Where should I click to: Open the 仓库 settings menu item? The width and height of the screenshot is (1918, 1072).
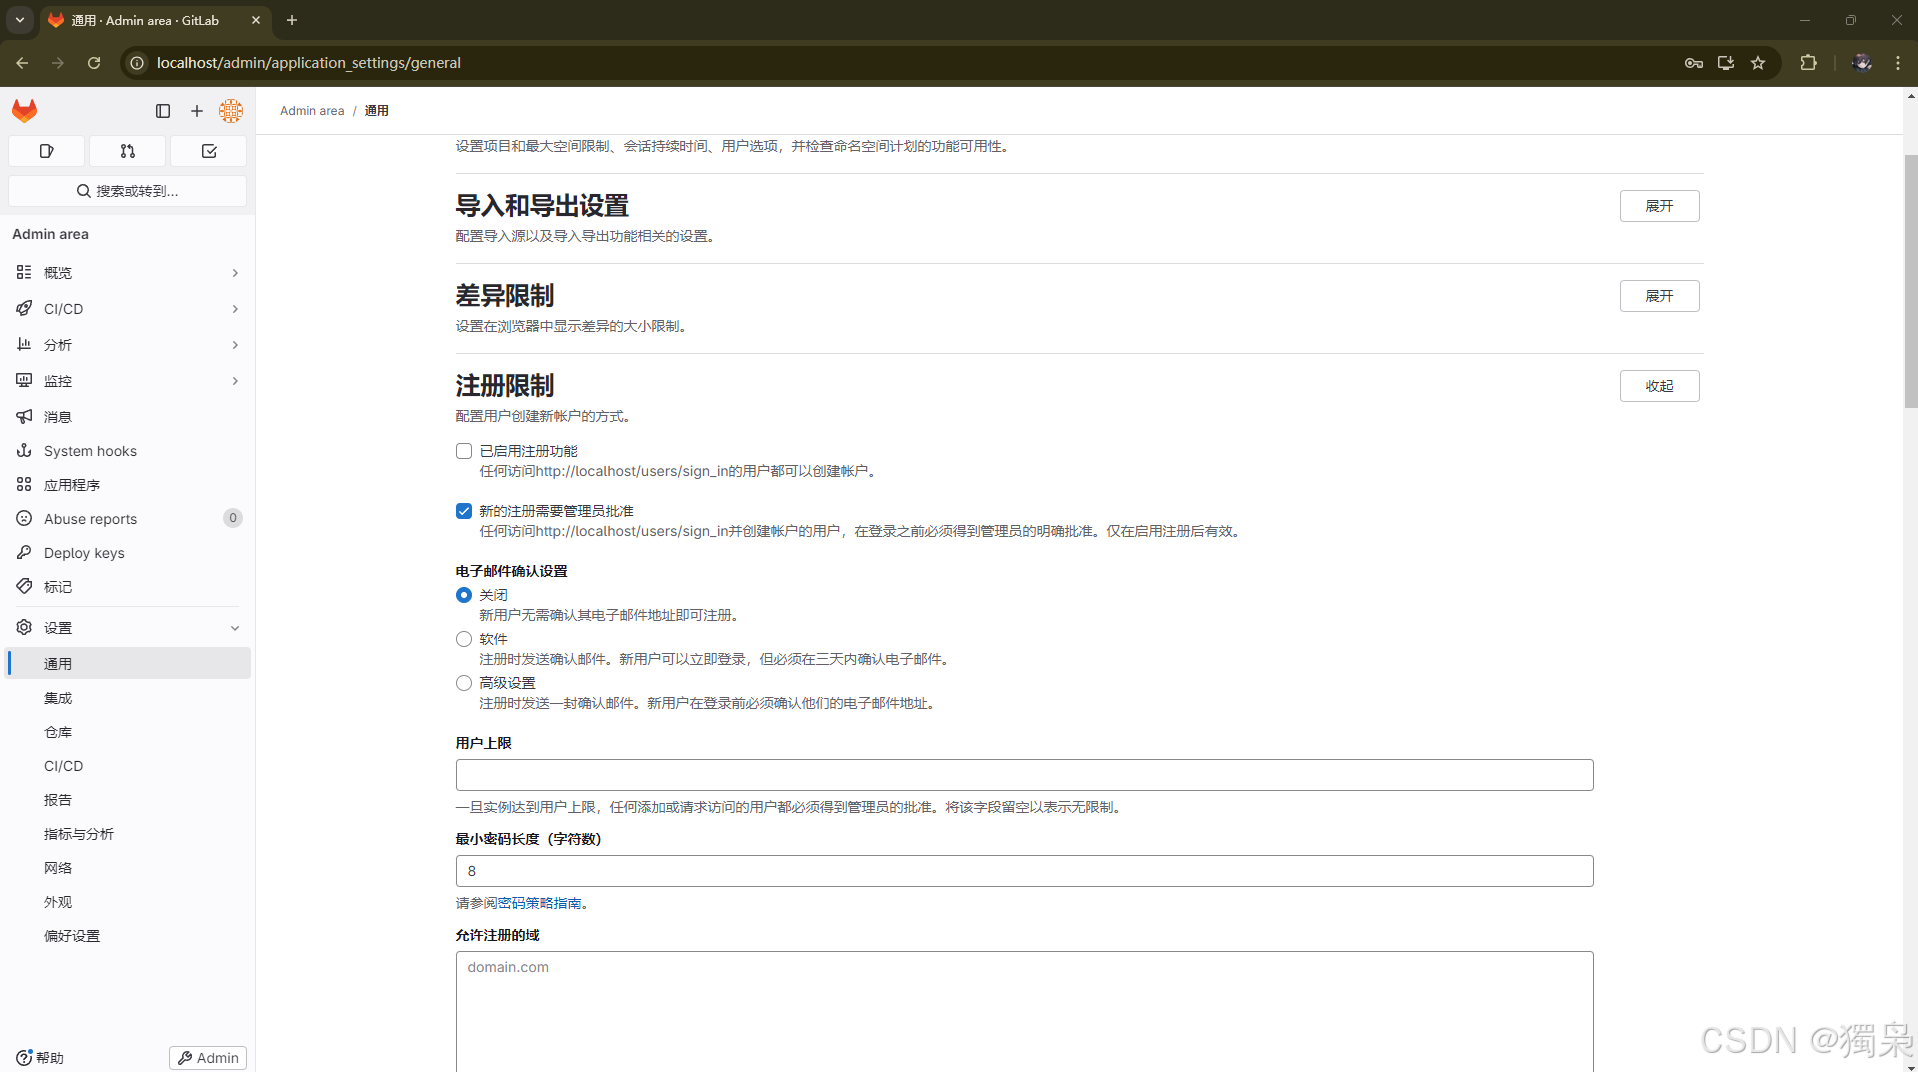(128, 732)
